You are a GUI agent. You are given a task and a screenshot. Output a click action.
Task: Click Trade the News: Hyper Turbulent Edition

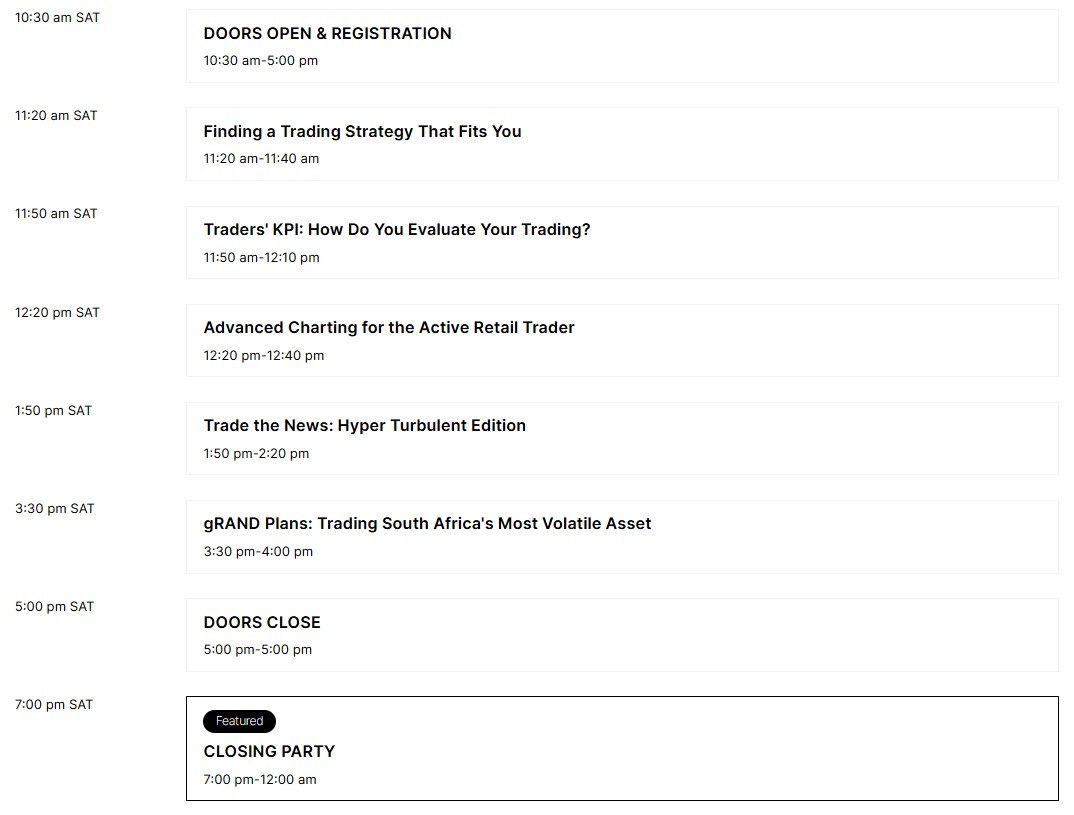(x=364, y=425)
